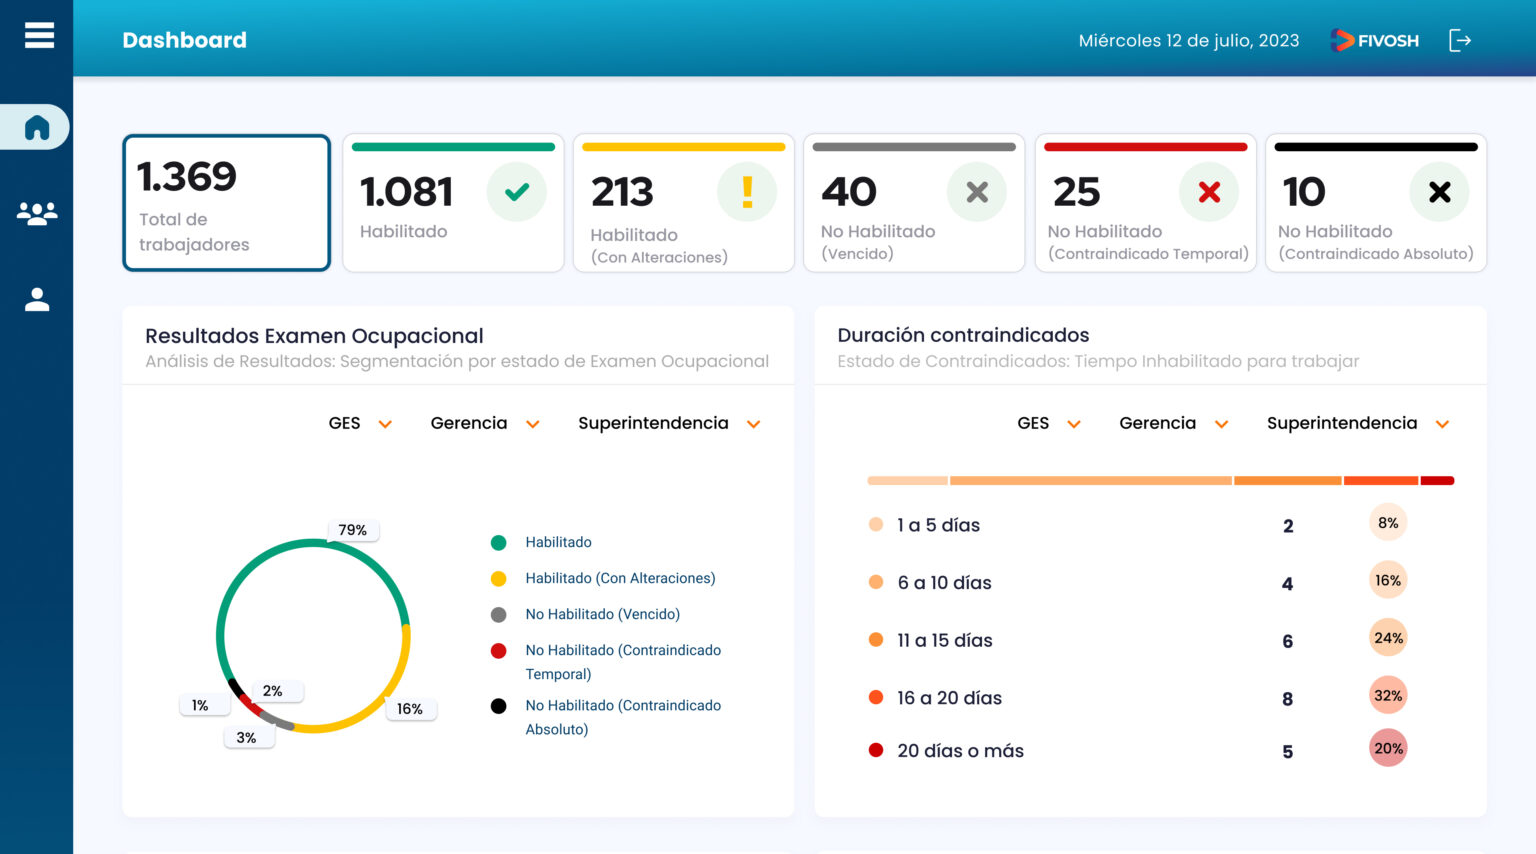The width and height of the screenshot is (1536, 854).
Task: Toggle the No Habilitado (Vencido) legend entry
Action: [x=601, y=614]
